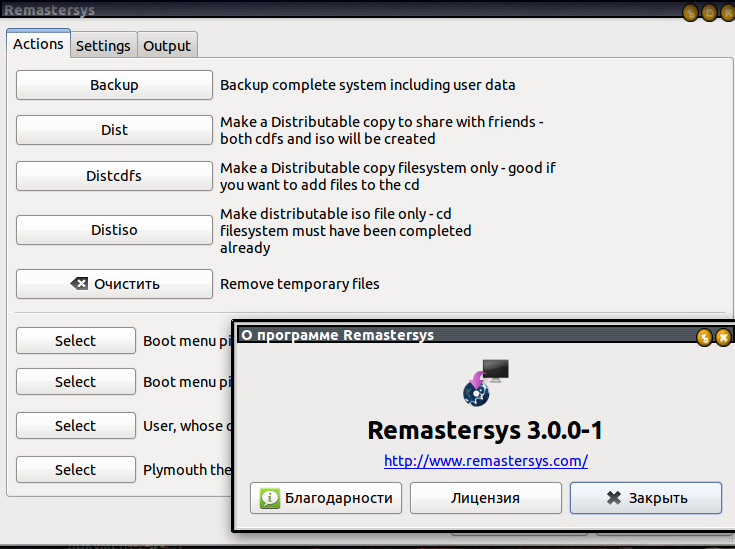Select the Actions tab
Image resolution: width=735 pixels, height=549 pixels.
(x=38, y=44)
